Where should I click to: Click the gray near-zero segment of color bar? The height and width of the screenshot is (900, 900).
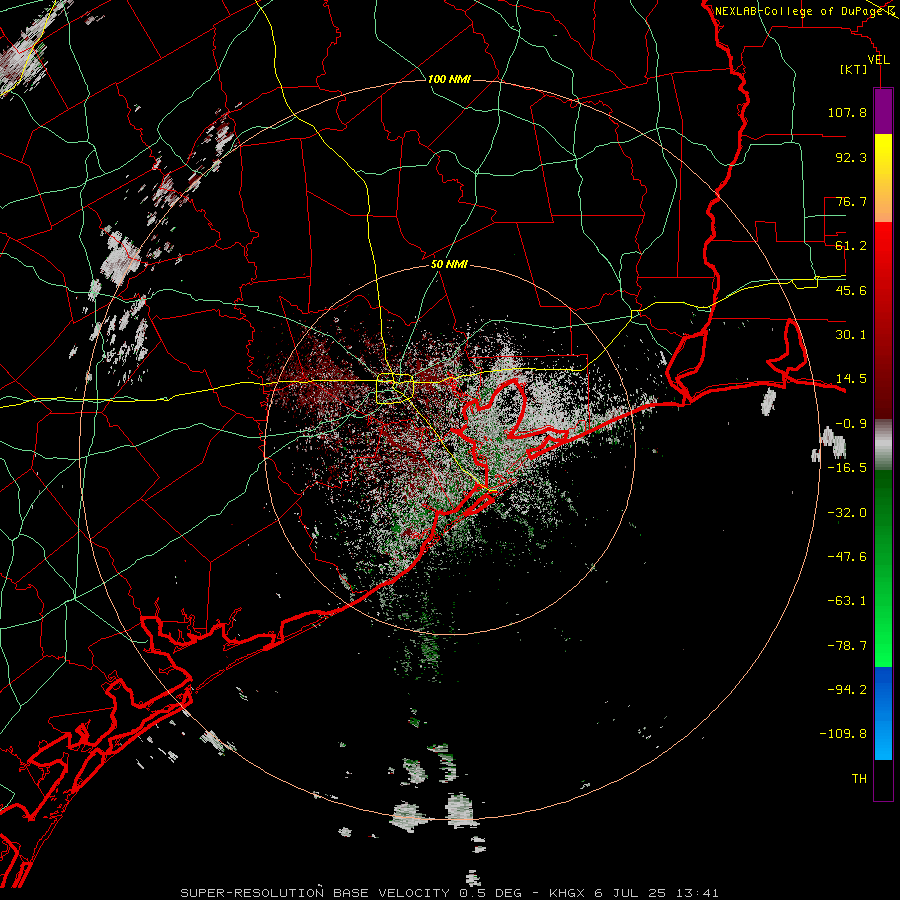click(883, 445)
